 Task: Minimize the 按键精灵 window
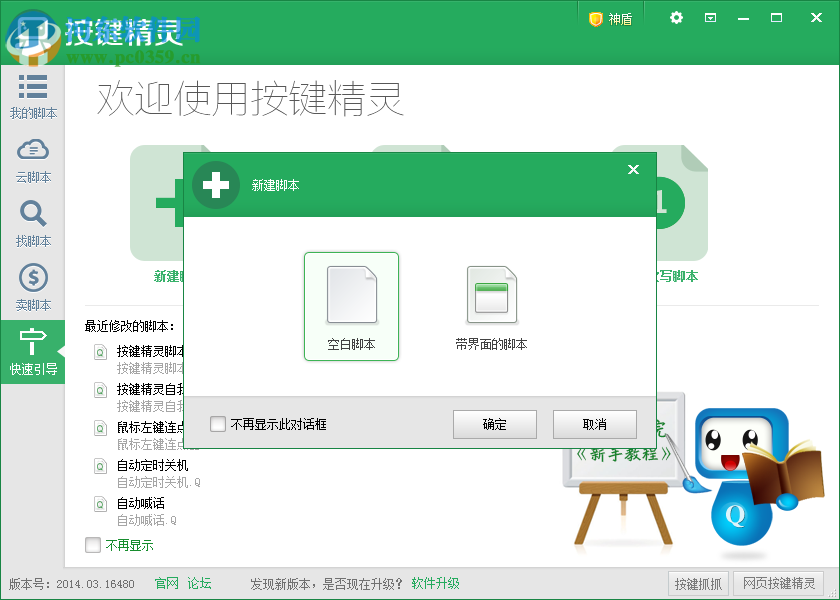(743, 18)
